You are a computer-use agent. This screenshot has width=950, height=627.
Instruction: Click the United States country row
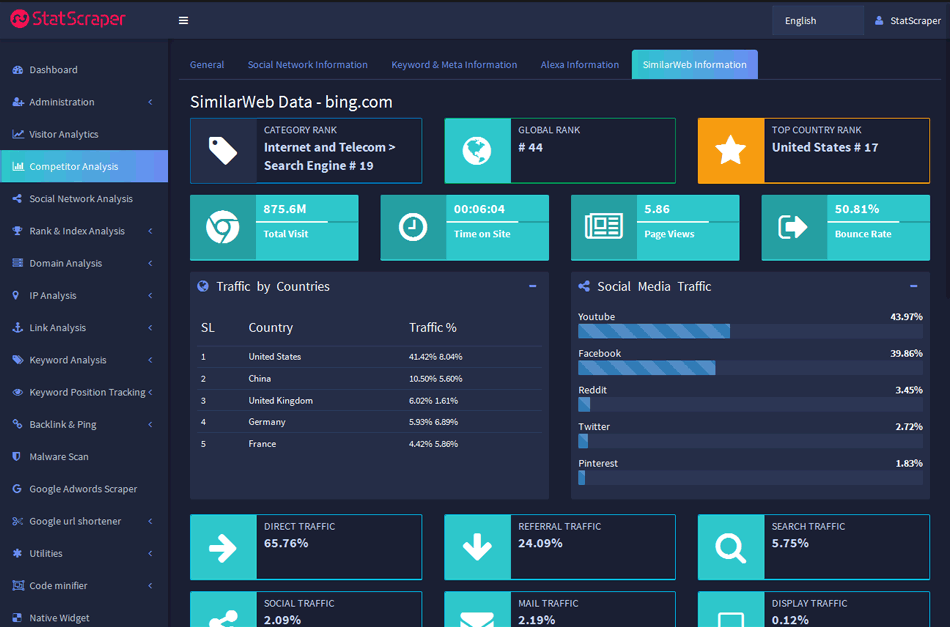(369, 357)
